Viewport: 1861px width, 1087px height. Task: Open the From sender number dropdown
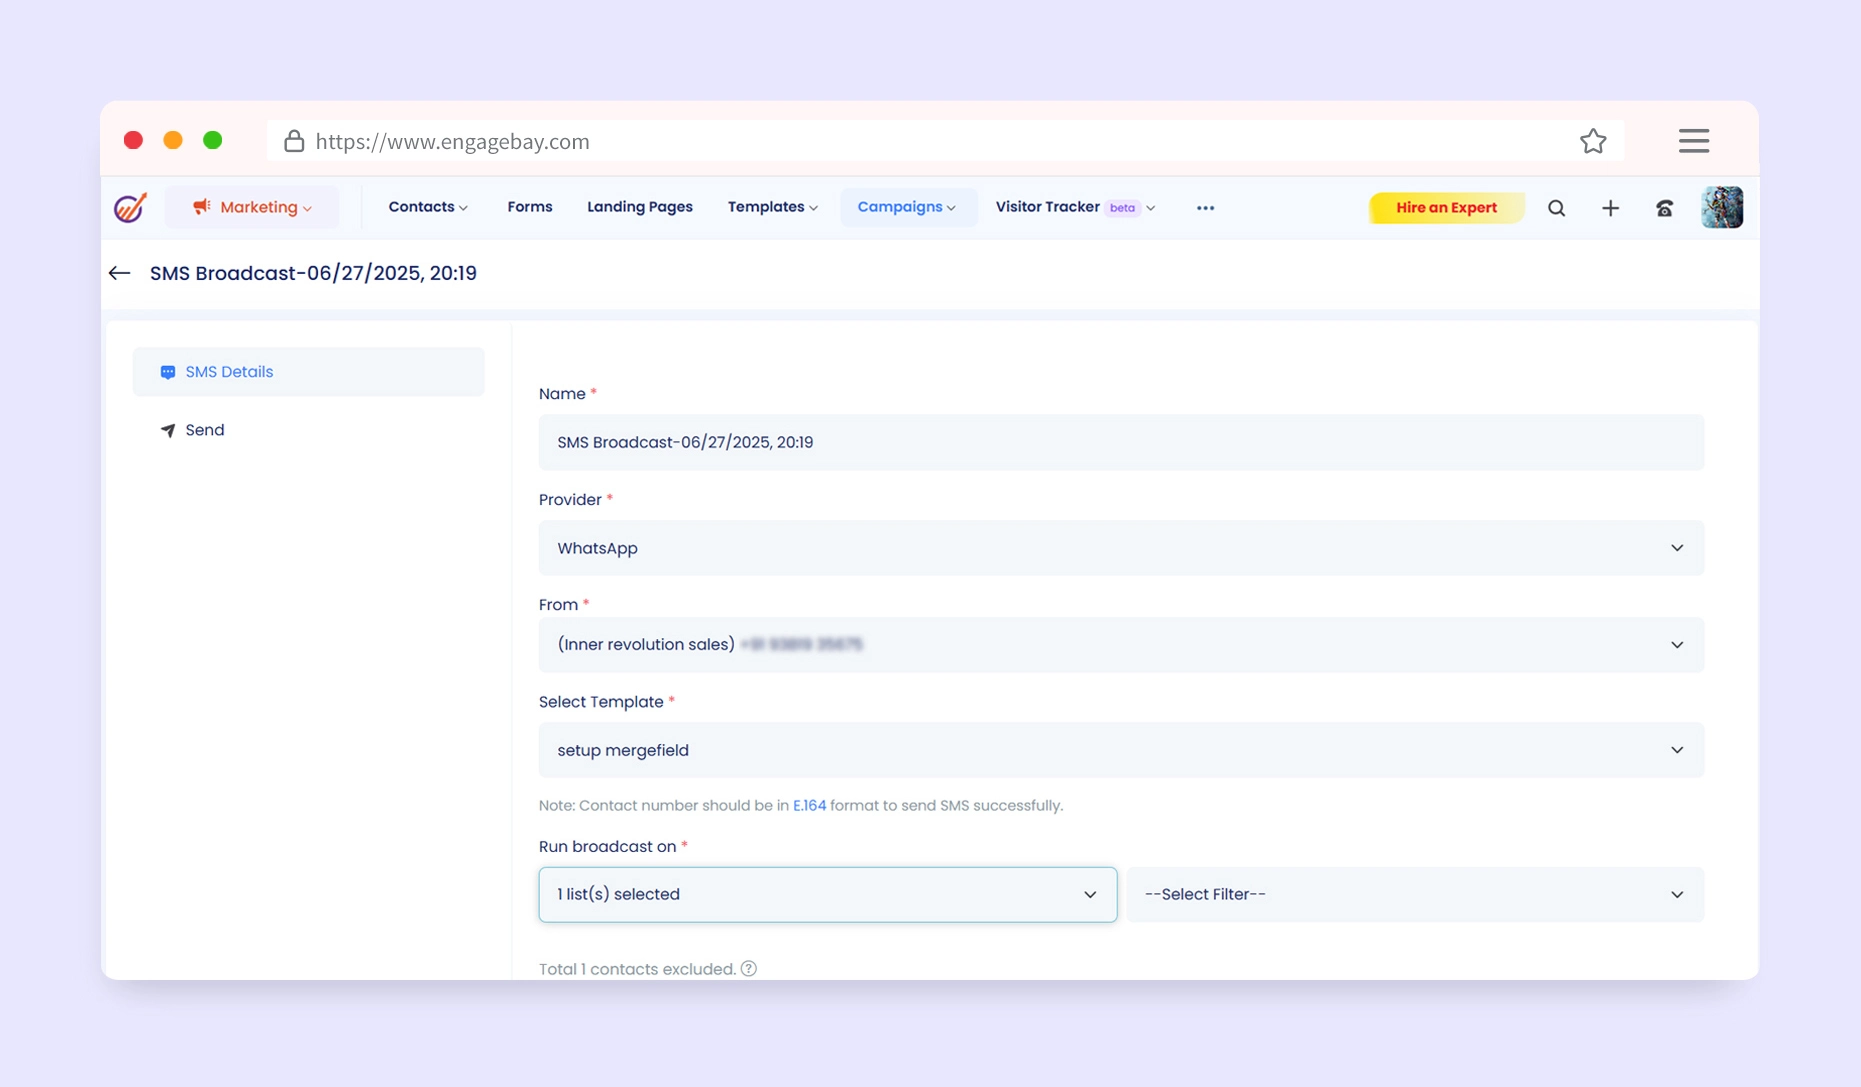pos(1120,645)
